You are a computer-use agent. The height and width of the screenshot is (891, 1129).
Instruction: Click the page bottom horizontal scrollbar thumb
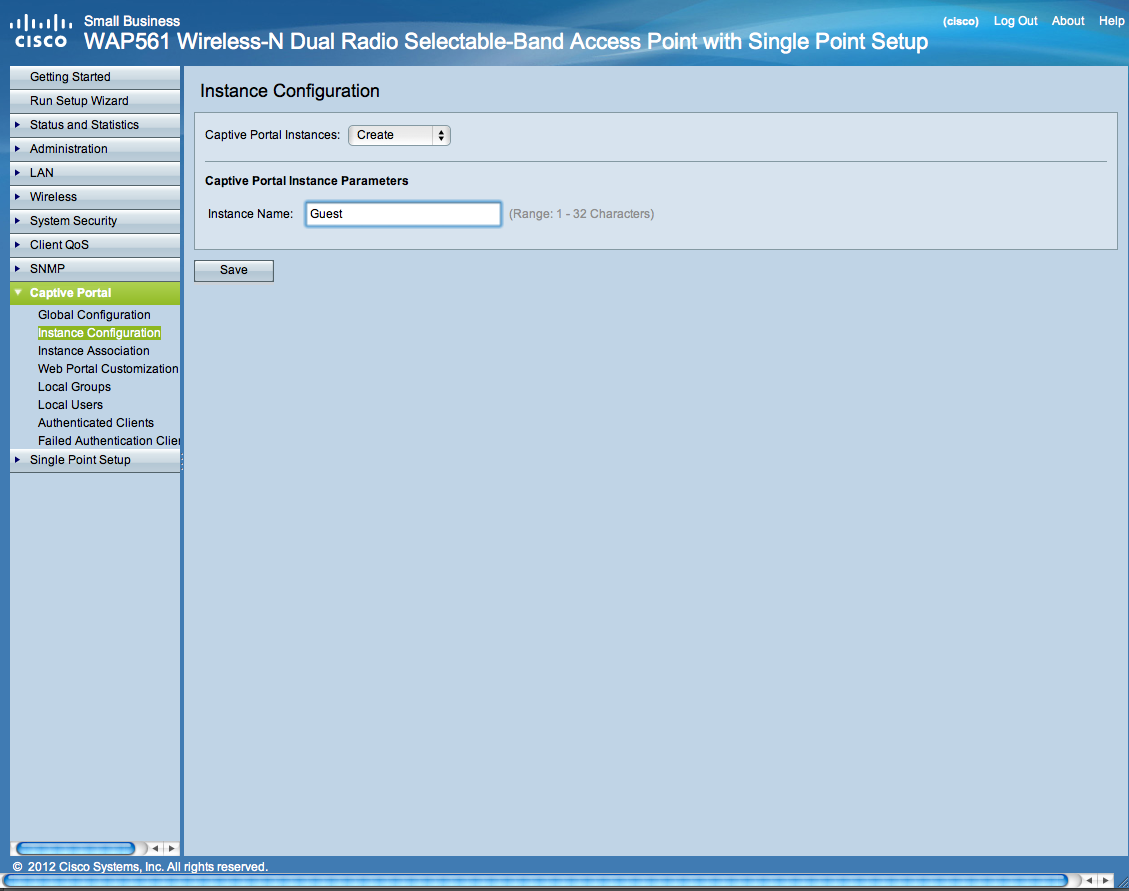[536, 880]
